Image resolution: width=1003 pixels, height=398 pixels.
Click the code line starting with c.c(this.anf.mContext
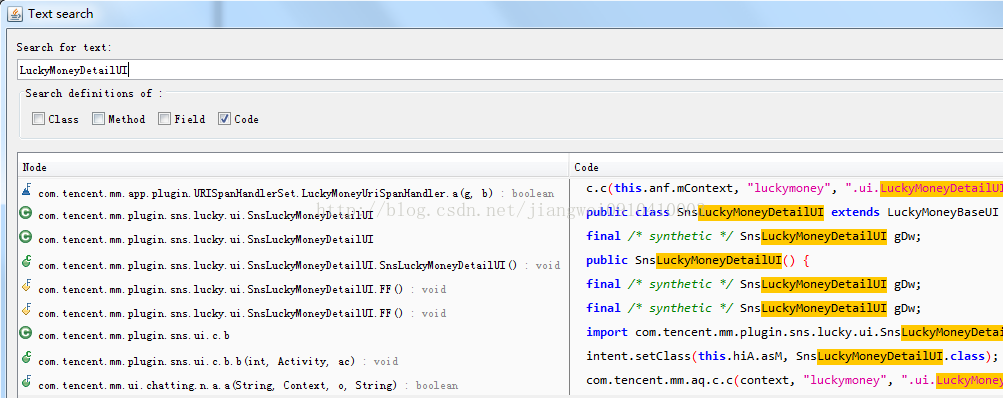[x=794, y=188]
